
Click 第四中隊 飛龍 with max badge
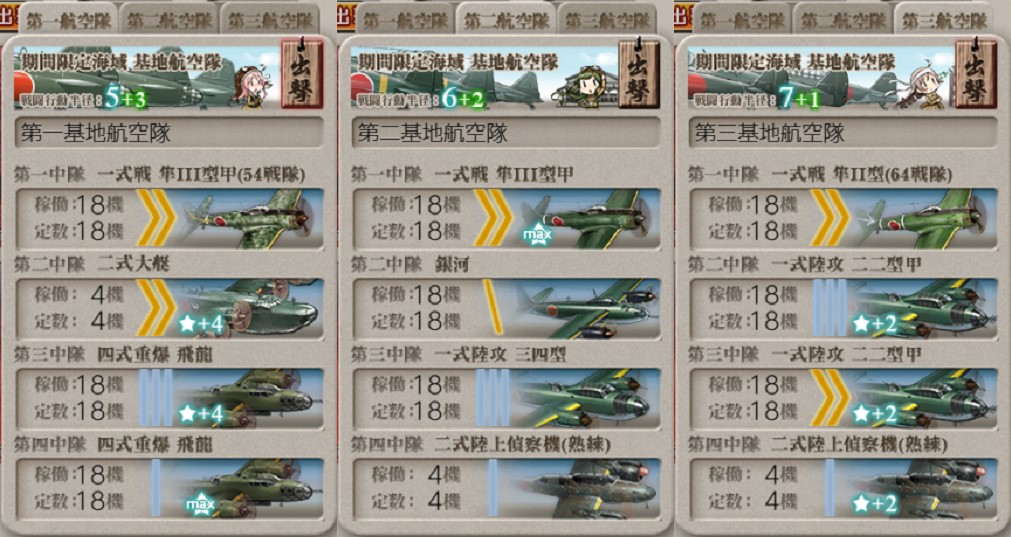pyautogui.click(x=169, y=489)
